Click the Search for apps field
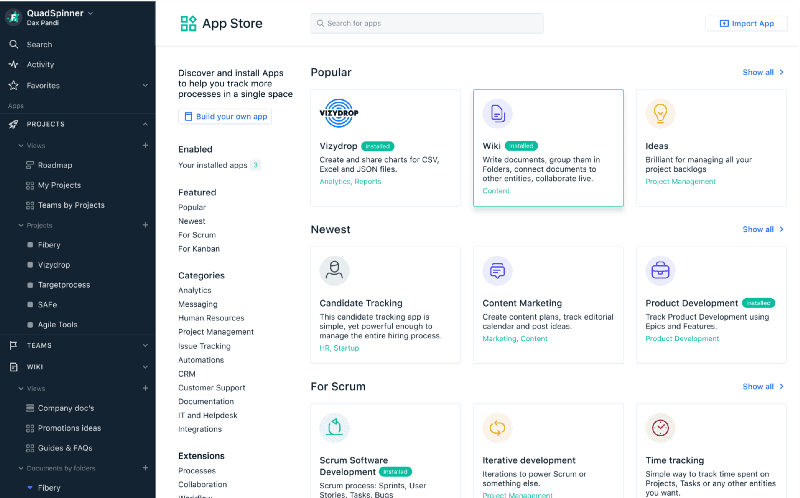This screenshot has width=800, height=498. 427,23
